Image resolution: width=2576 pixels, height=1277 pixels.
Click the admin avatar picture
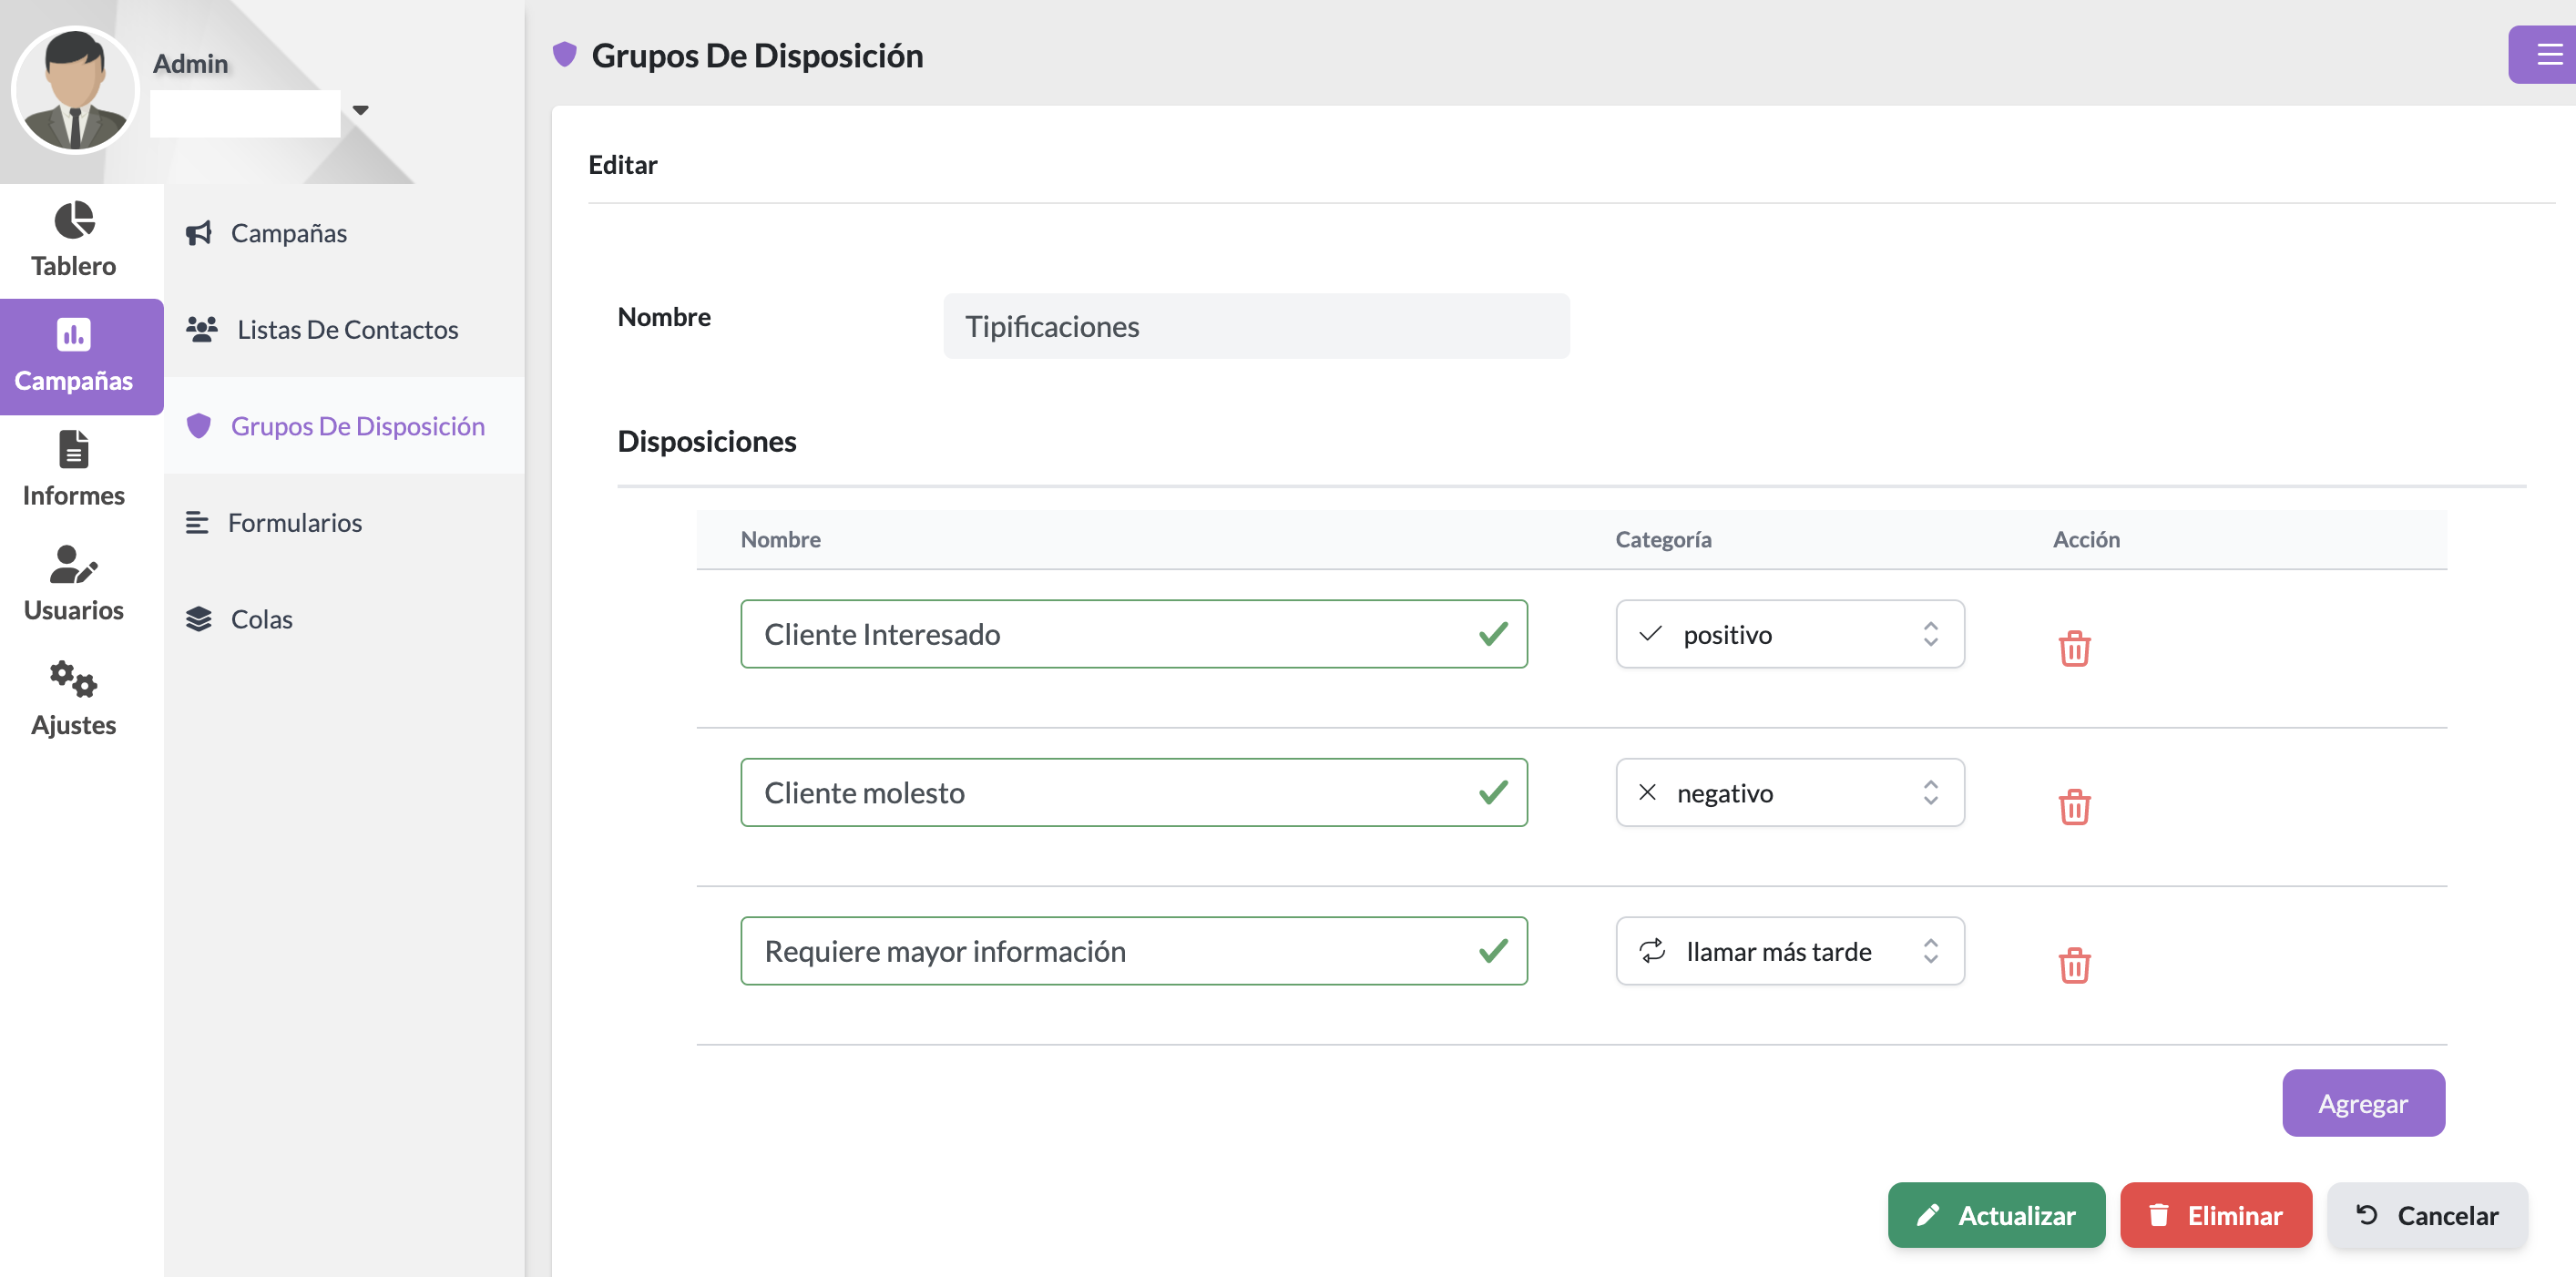[75, 90]
